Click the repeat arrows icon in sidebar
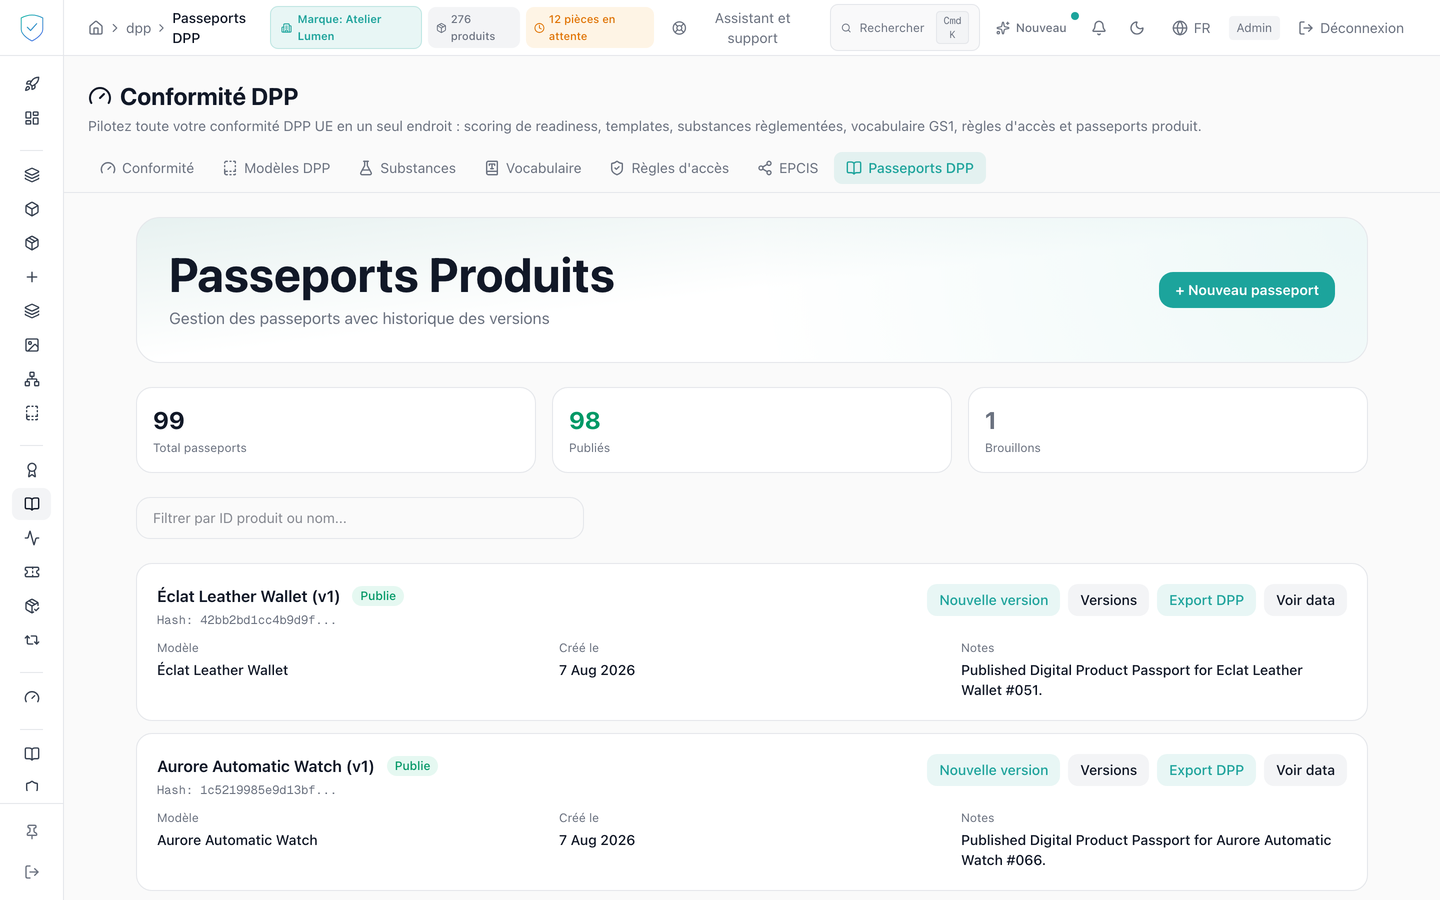This screenshot has width=1440, height=900. click(32, 640)
